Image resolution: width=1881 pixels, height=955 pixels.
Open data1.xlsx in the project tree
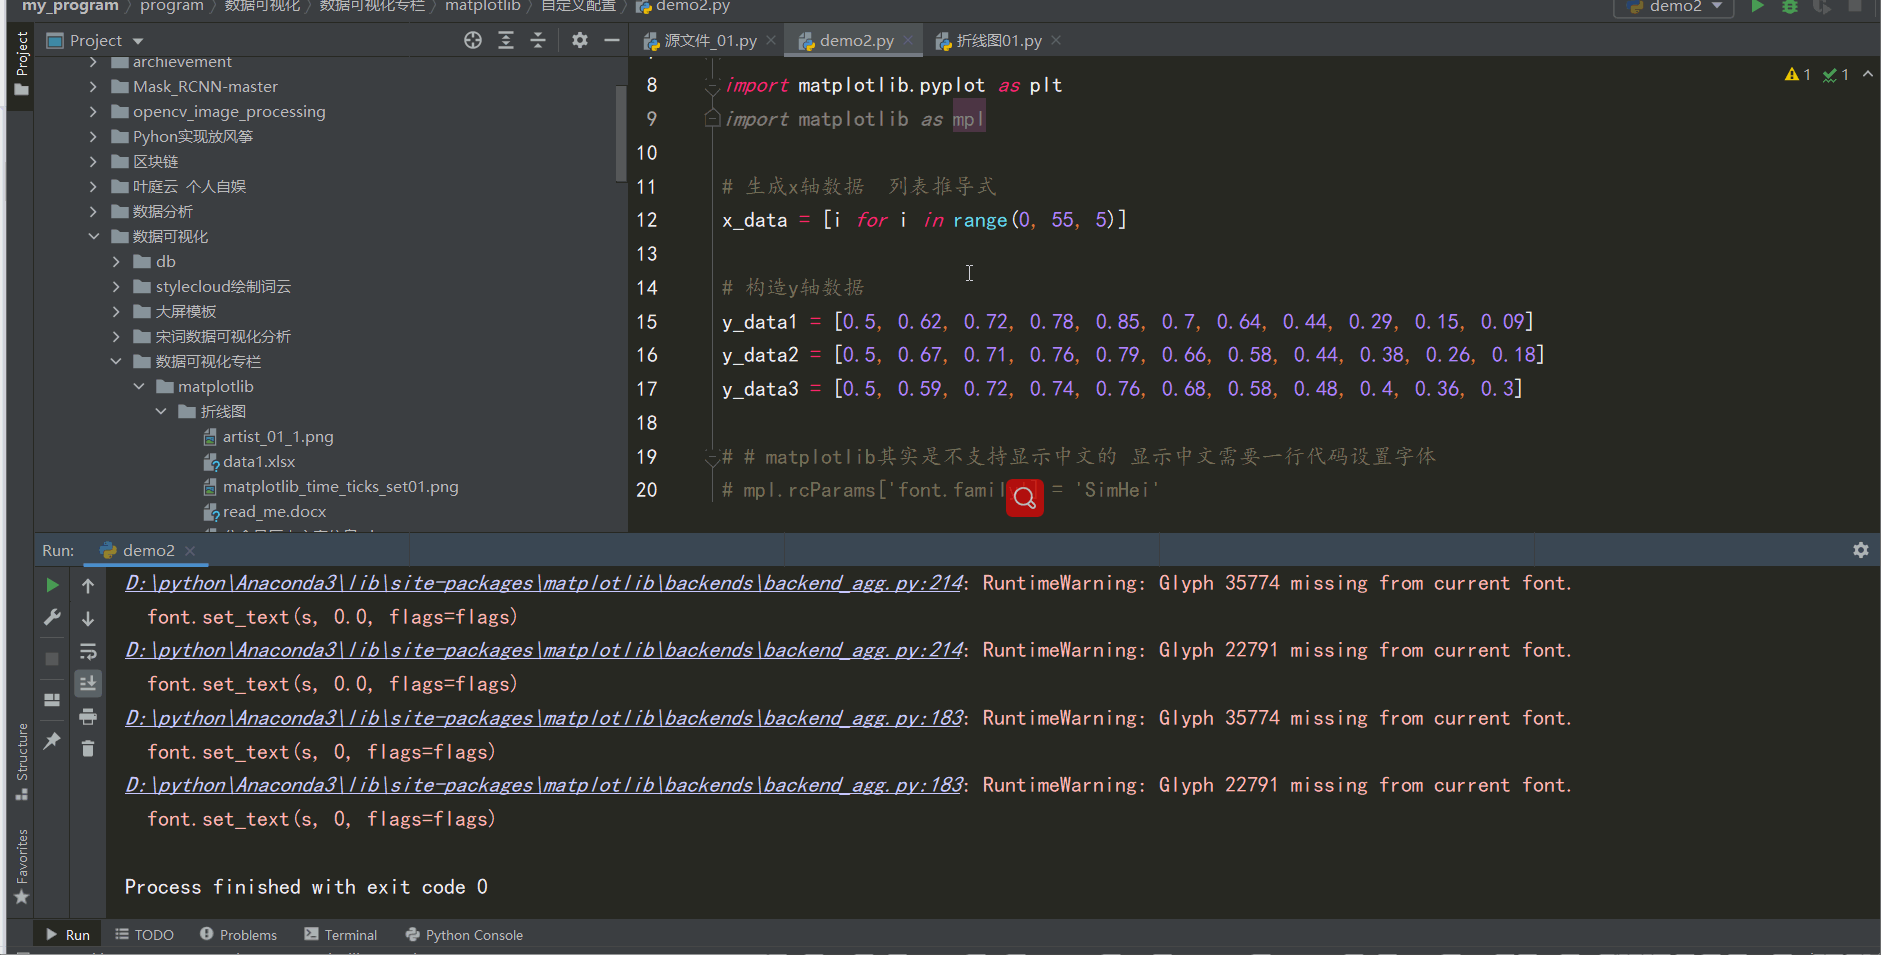coord(258,462)
